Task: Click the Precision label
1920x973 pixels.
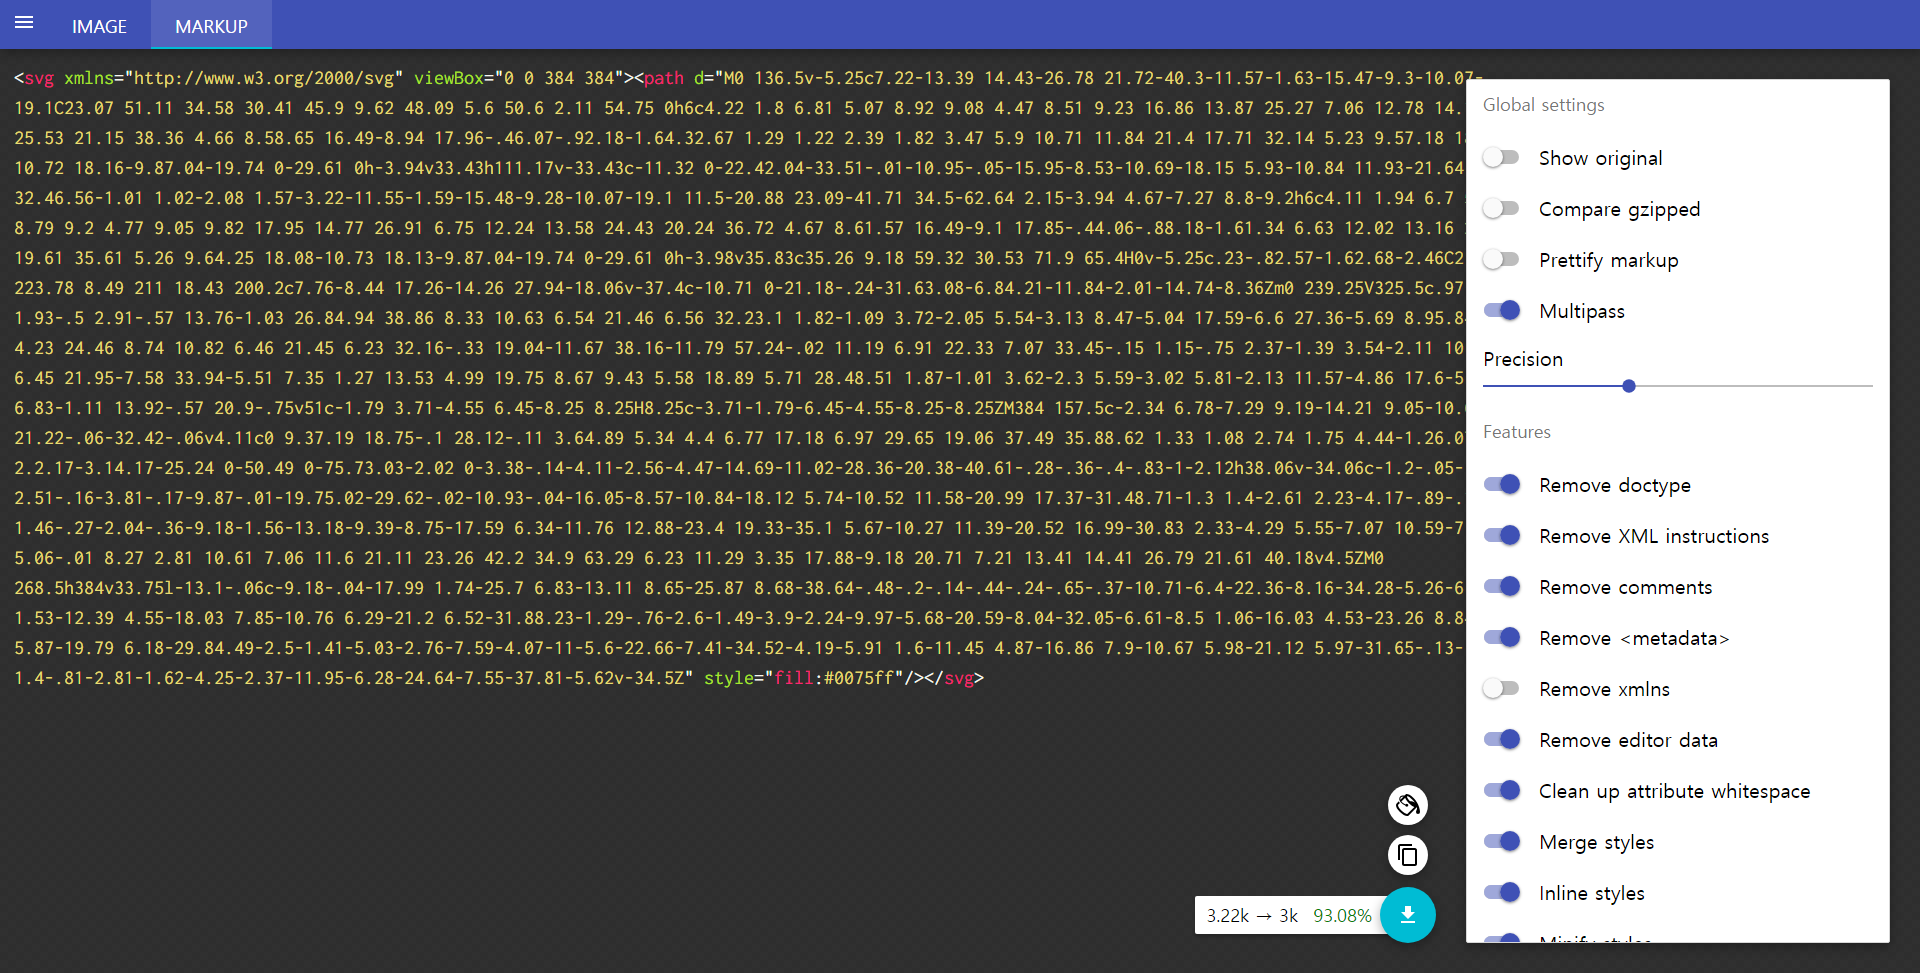Action: (1522, 359)
